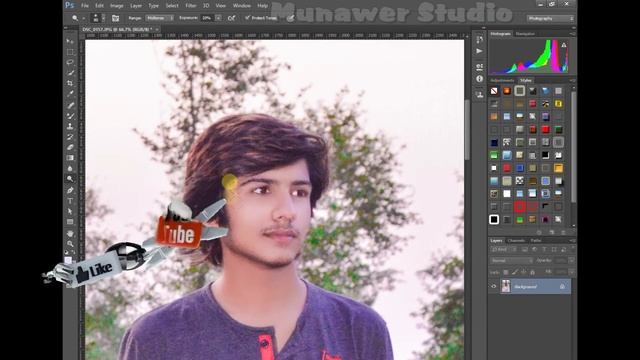The height and width of the screenshot is (360, 640).
Task: Select the Path Selection tool
Action: click(70, 211)
